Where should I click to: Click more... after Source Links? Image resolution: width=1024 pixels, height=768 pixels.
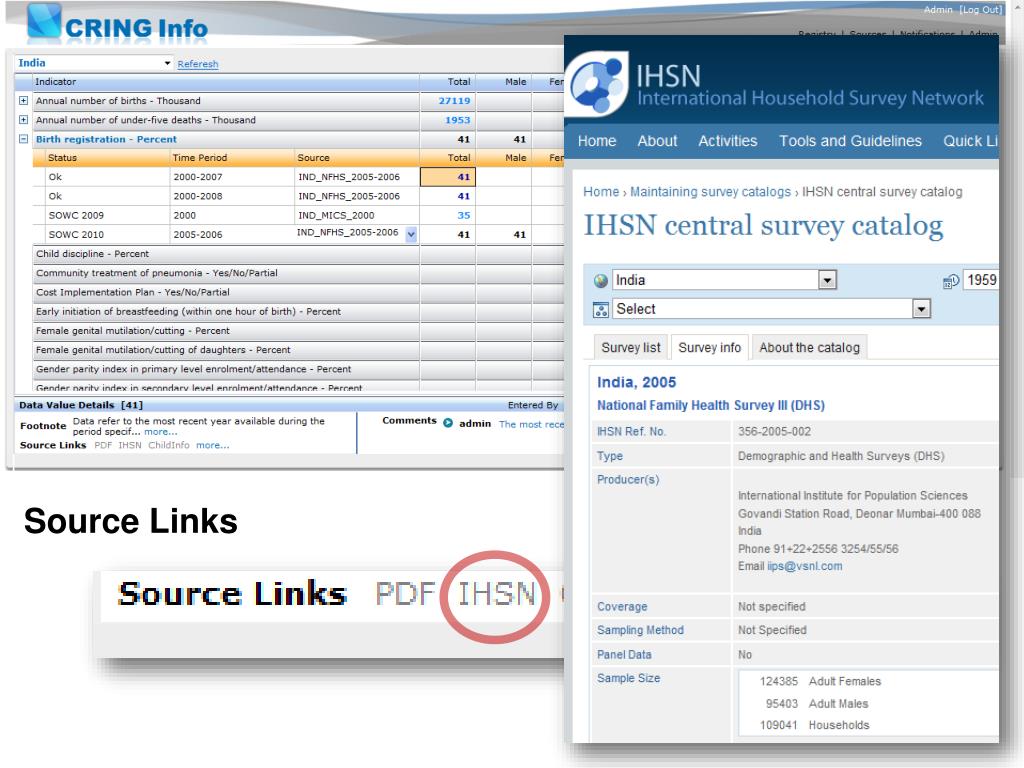pyautogui.click(x=213, y=445)
